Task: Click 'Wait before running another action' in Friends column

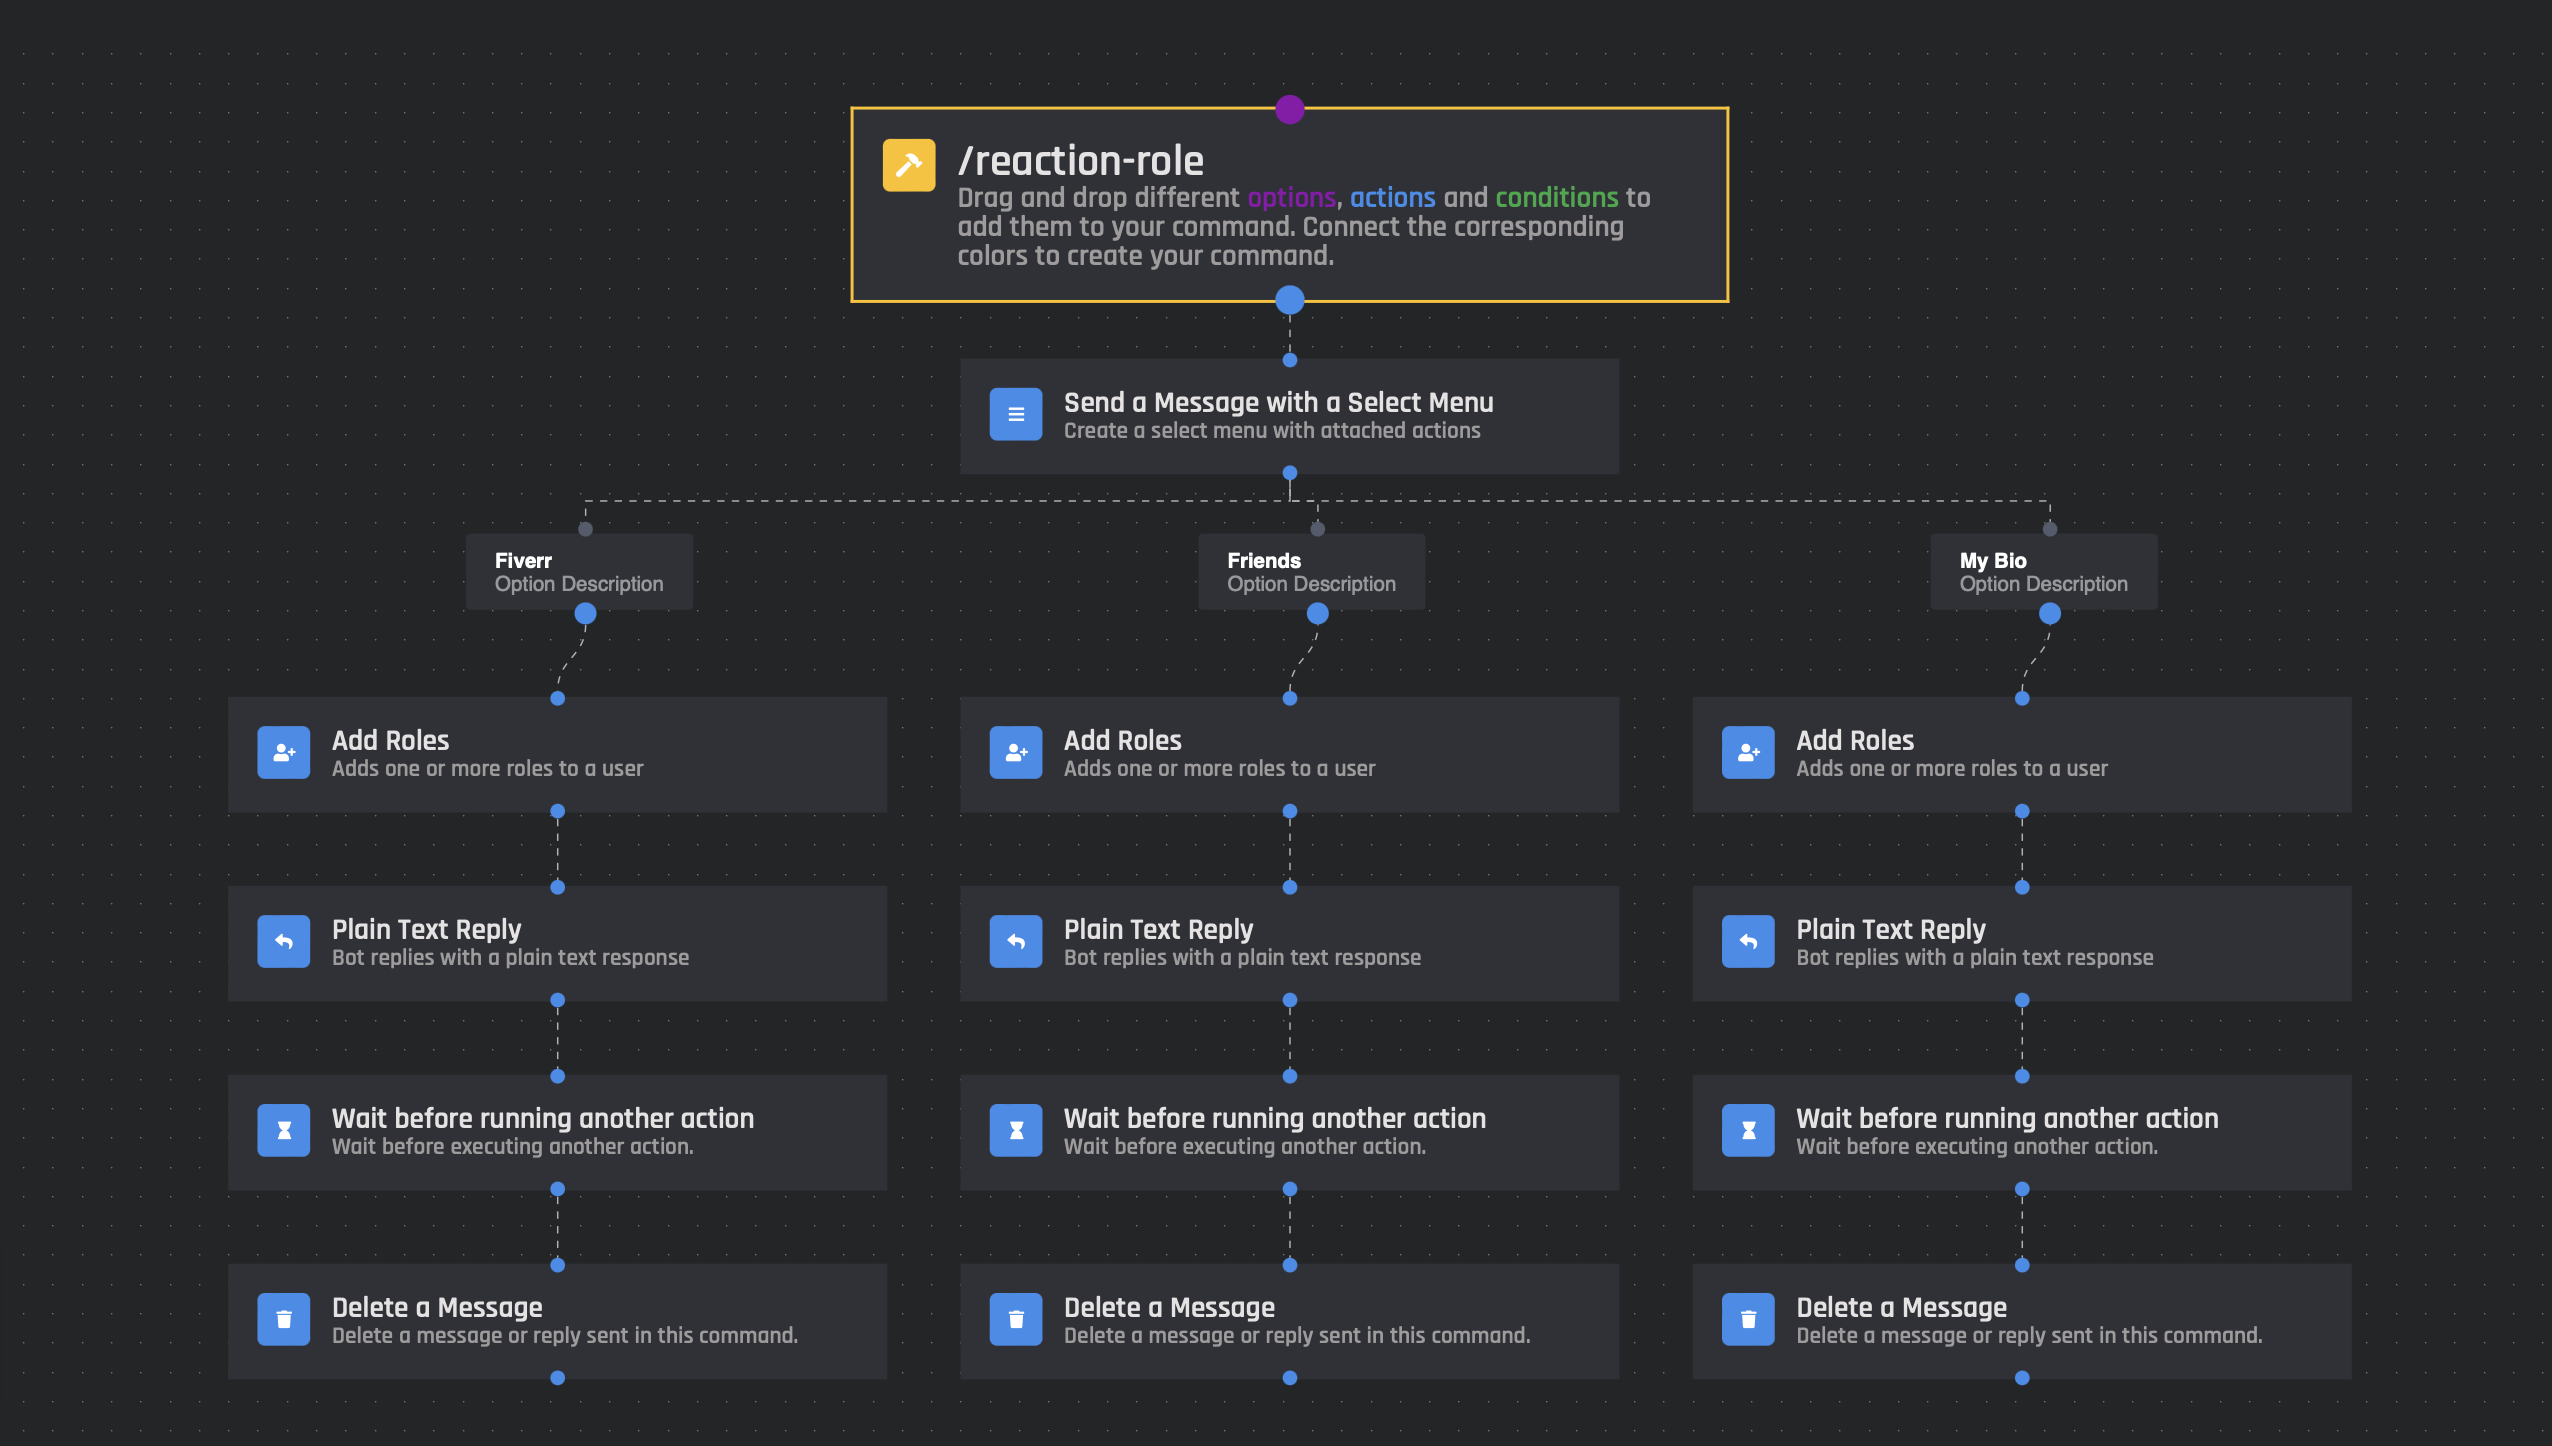Action: (1275, 1118)
